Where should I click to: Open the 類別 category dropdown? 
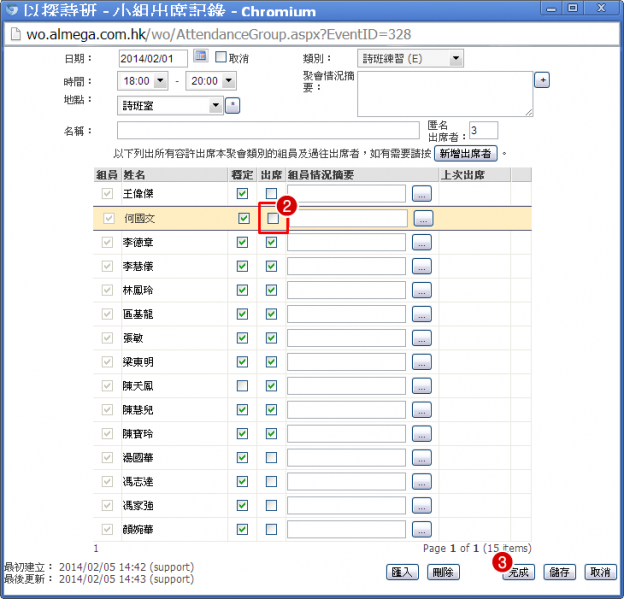tap(410, 59)
